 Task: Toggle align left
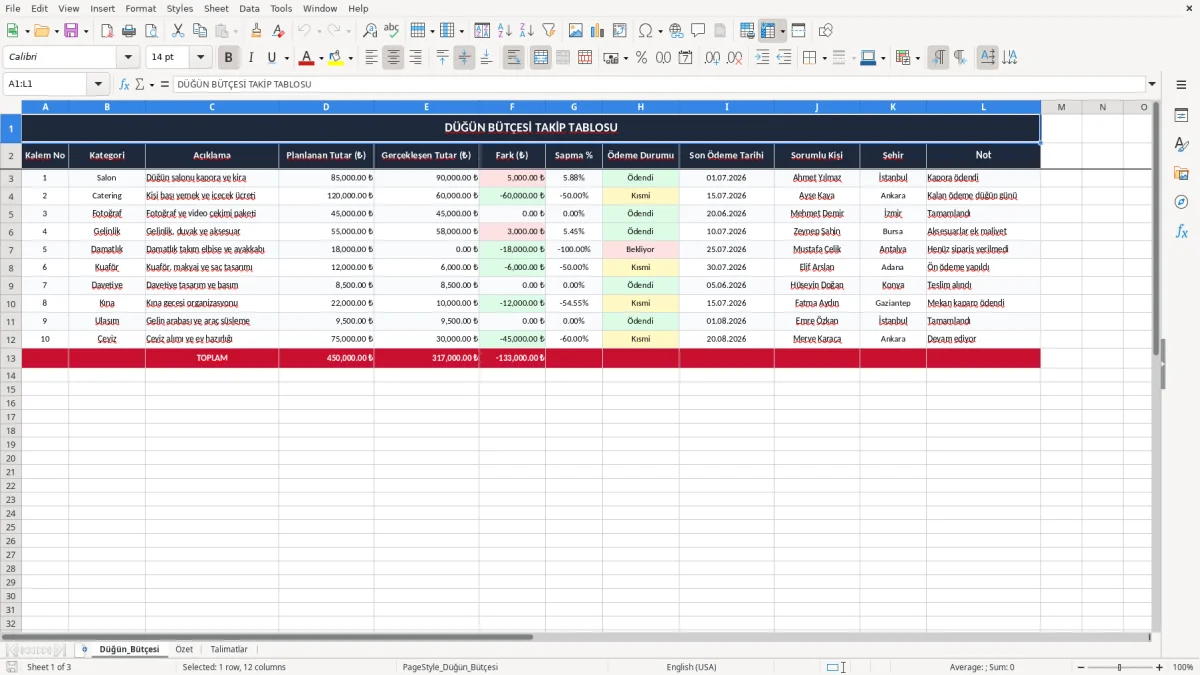click(371, 58)
